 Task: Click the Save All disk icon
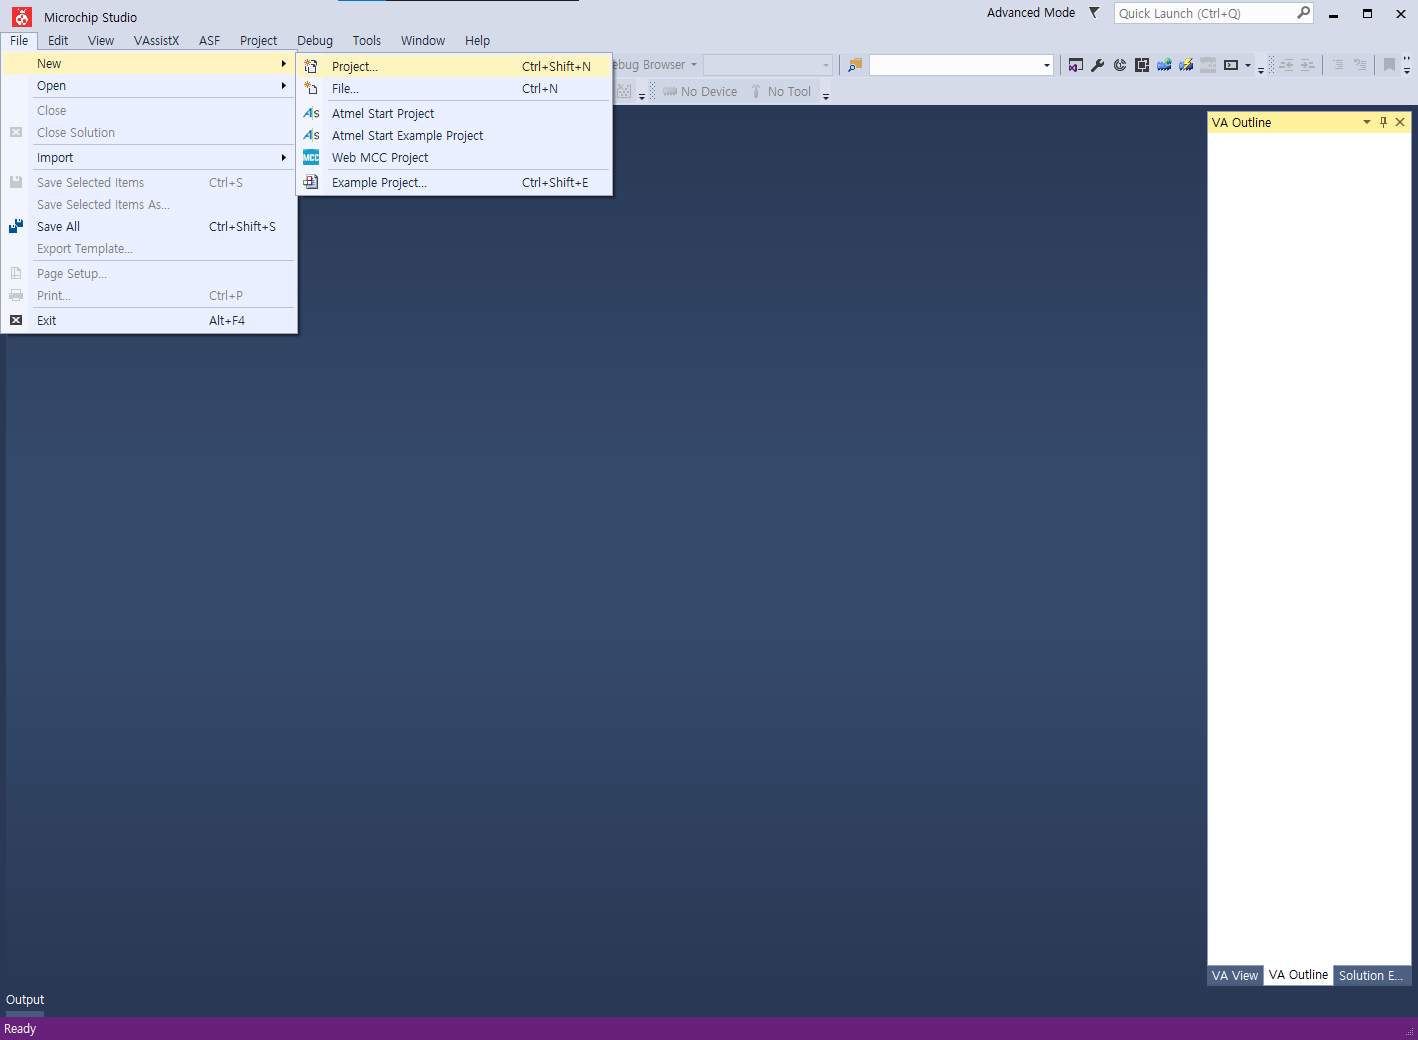[16, 226]
